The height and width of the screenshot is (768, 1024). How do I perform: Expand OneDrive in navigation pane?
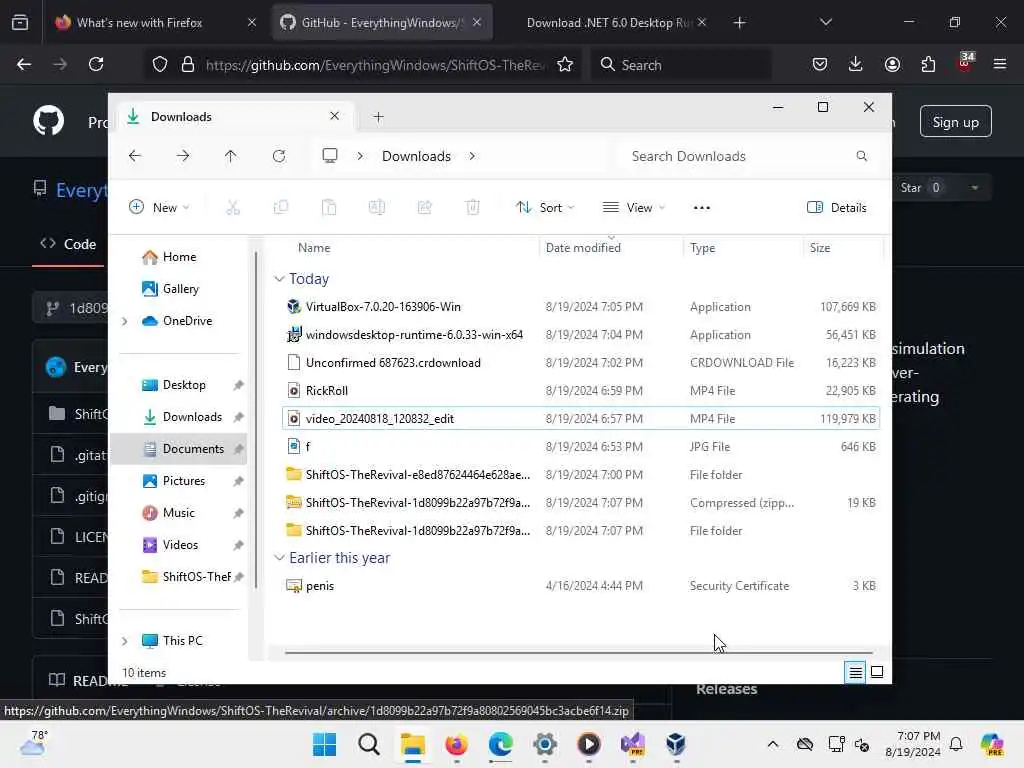point(125,321)
